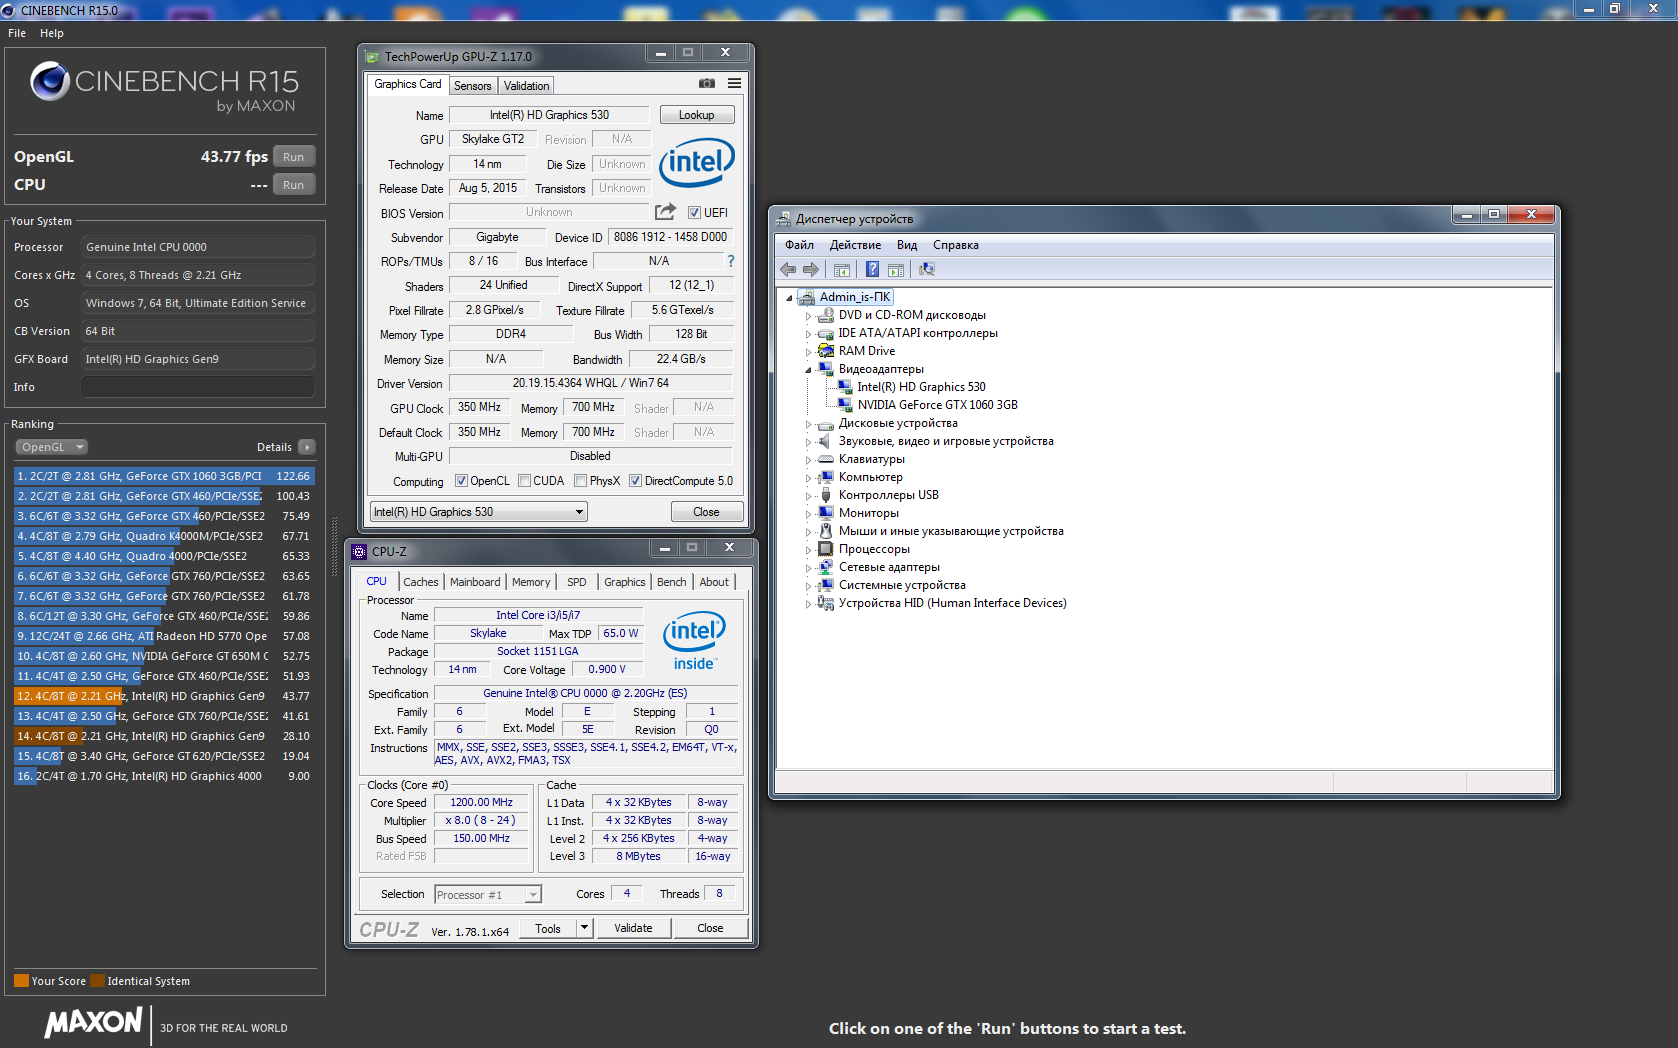Switch to the Validation tab in GPU-Z
Viewport: 1678px width, 1048px height.
(526, 86)
